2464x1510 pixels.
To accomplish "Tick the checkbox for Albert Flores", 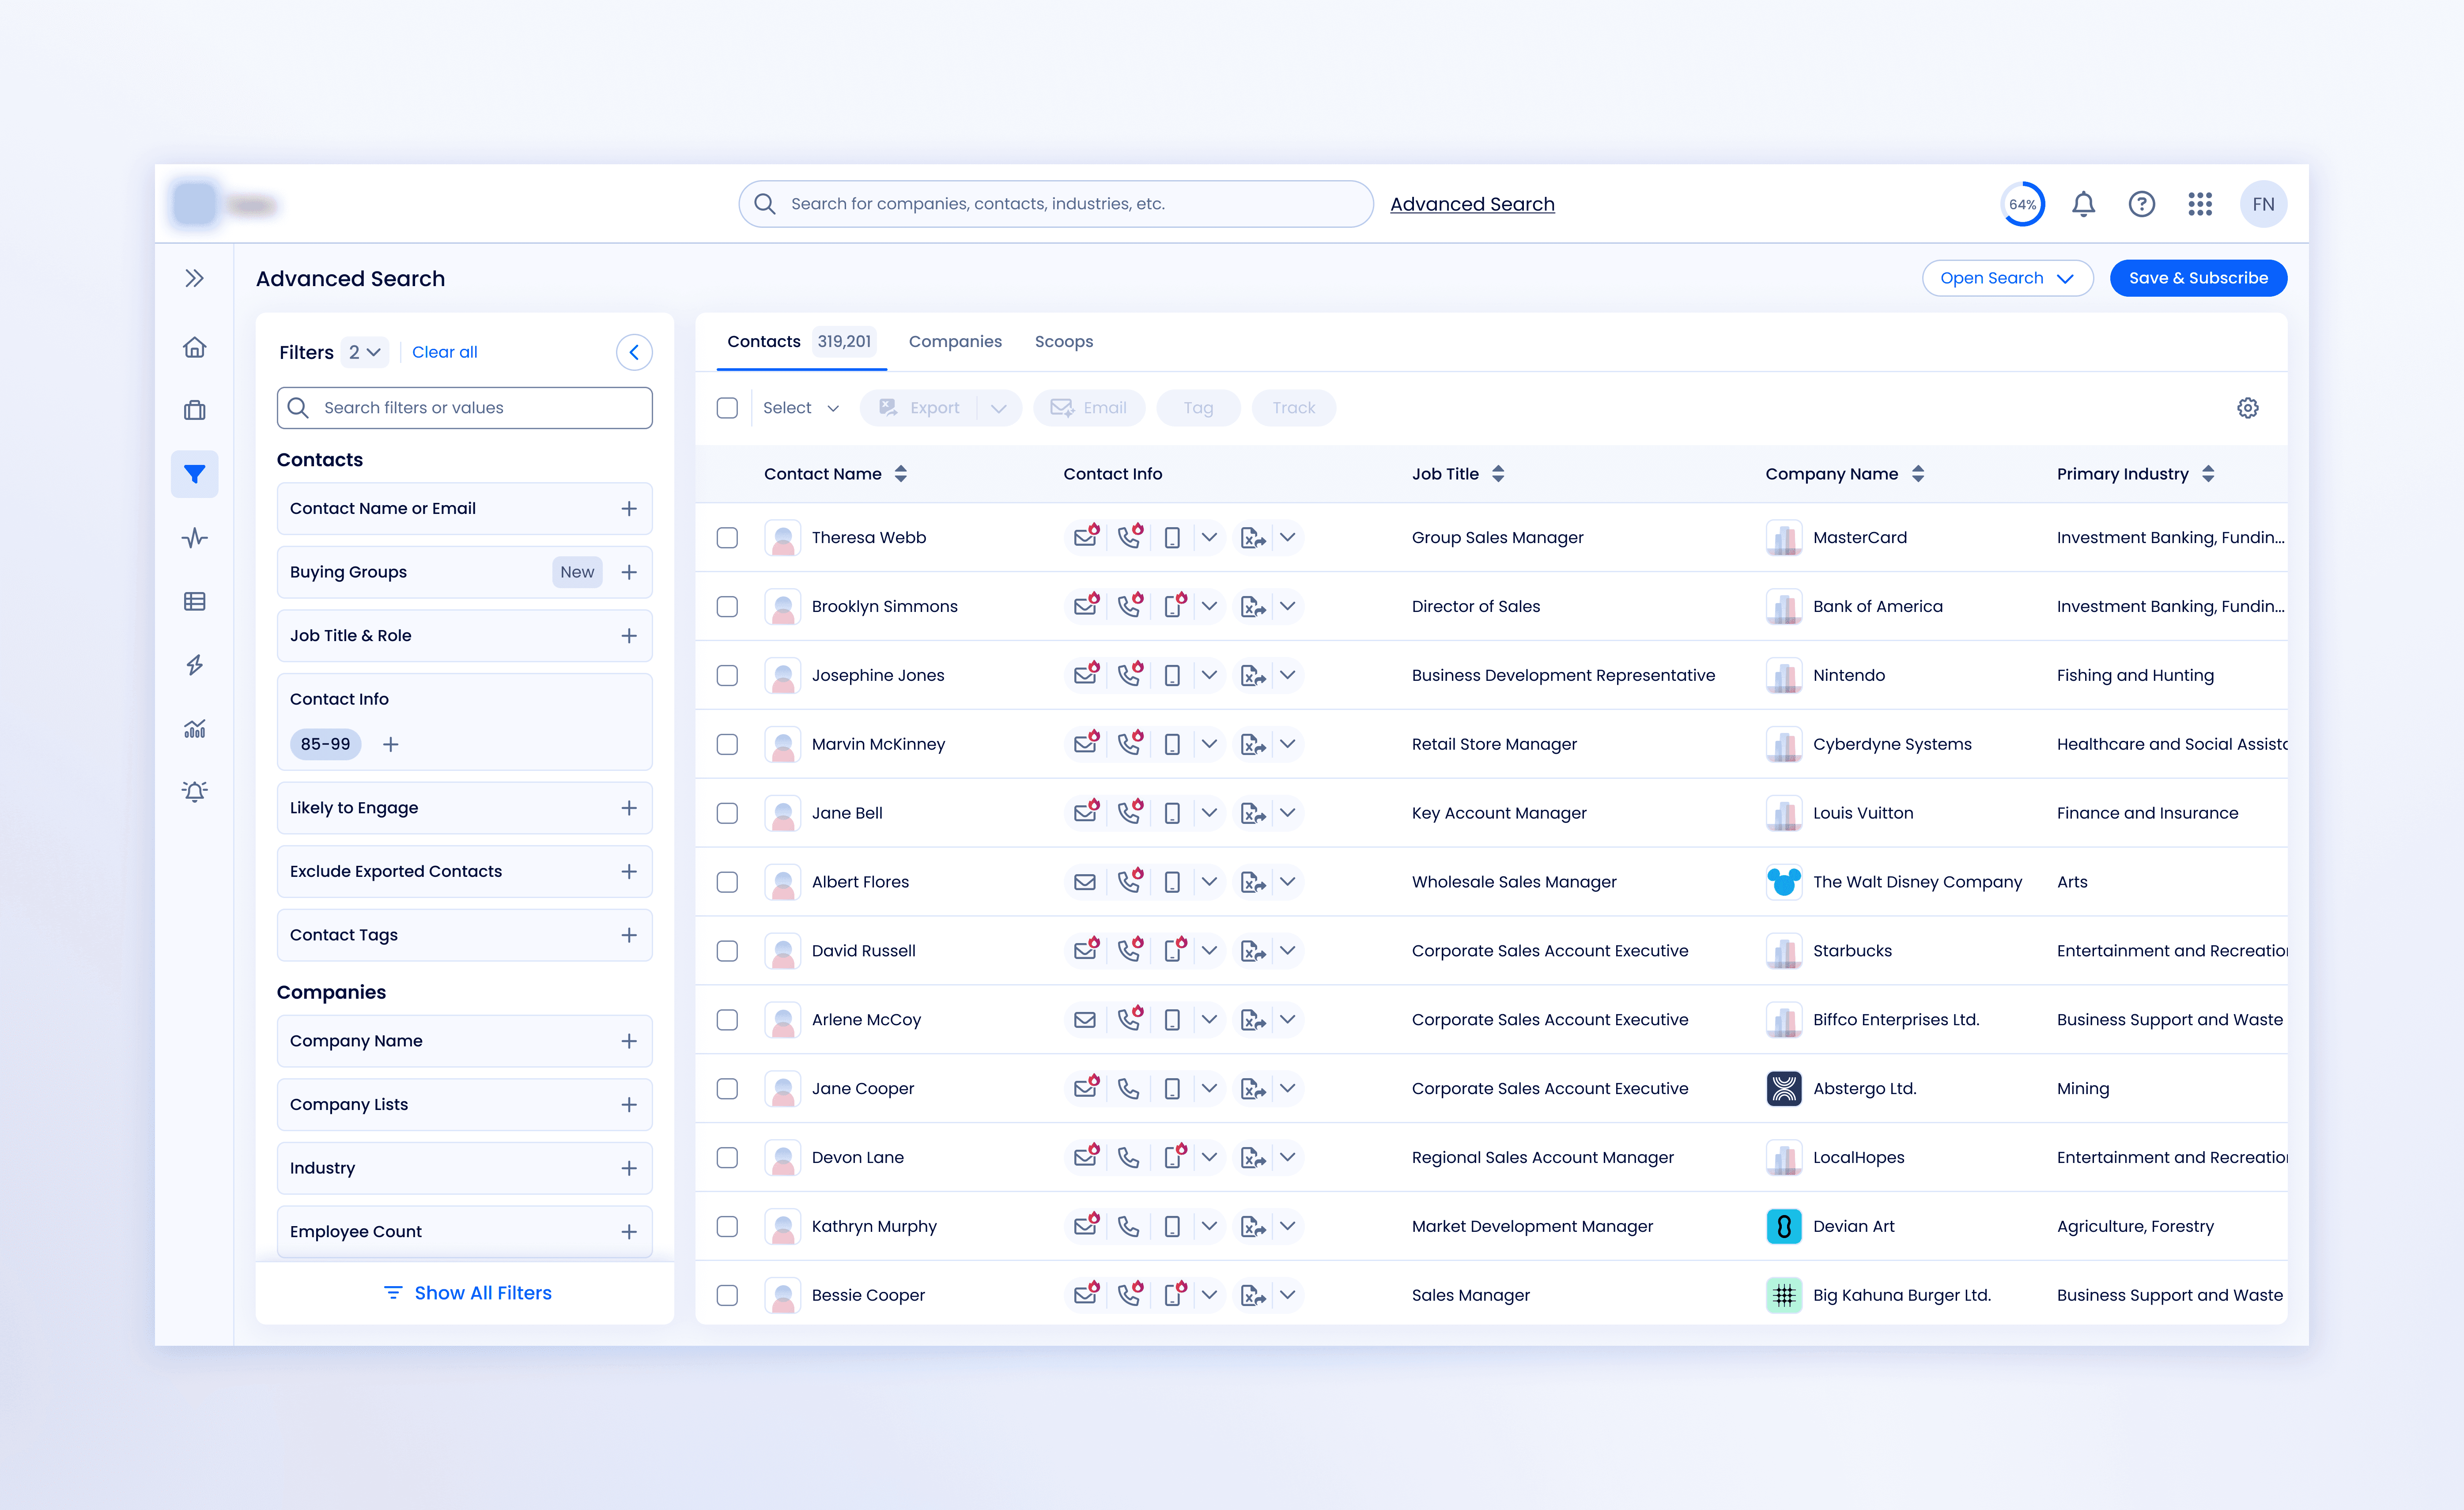I will (727, 882).
